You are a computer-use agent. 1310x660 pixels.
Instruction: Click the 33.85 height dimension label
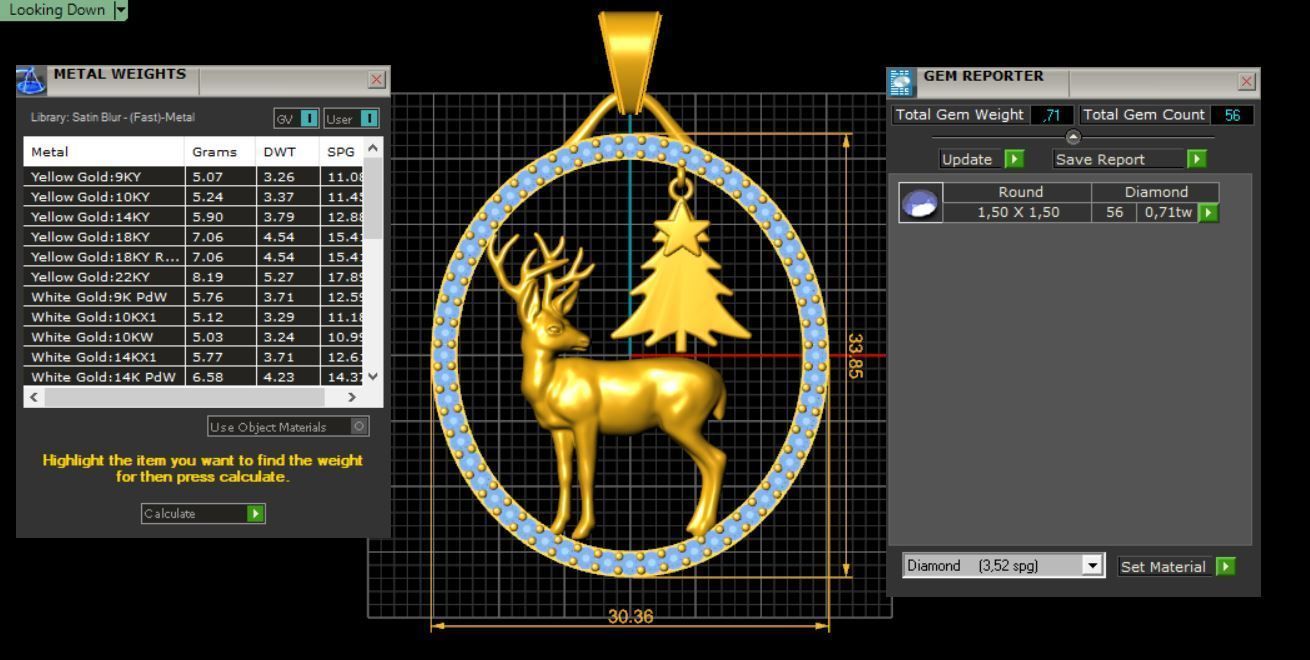click(x=854, y=355)
